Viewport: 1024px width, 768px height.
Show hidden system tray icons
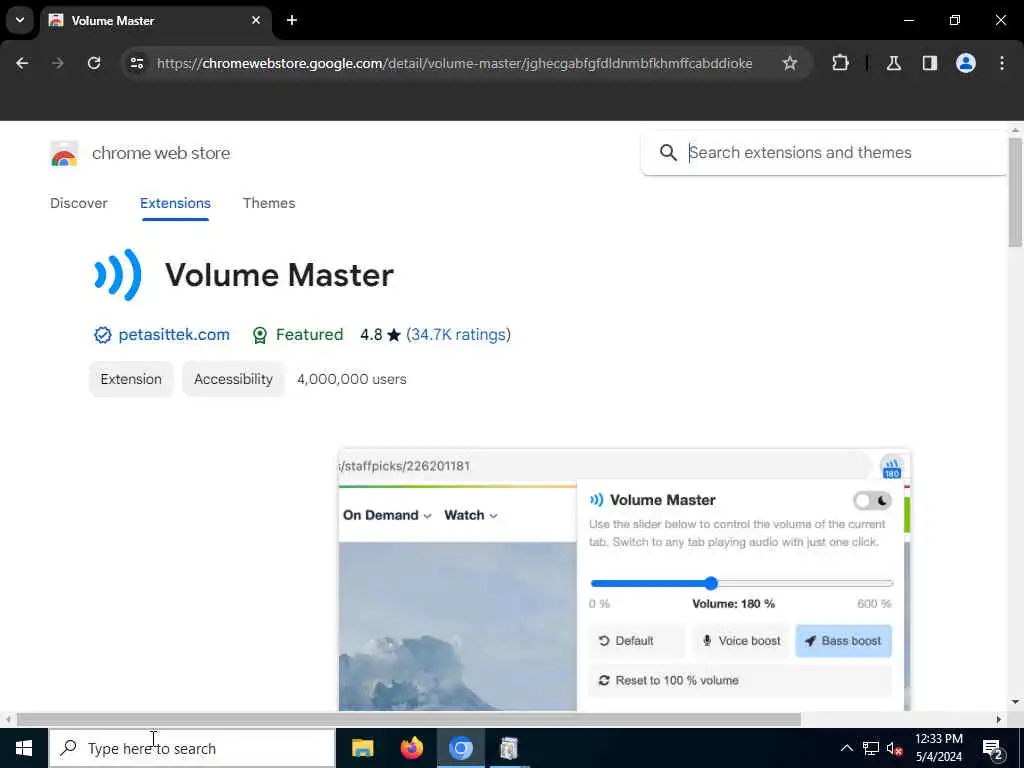(x=846, y=748)
